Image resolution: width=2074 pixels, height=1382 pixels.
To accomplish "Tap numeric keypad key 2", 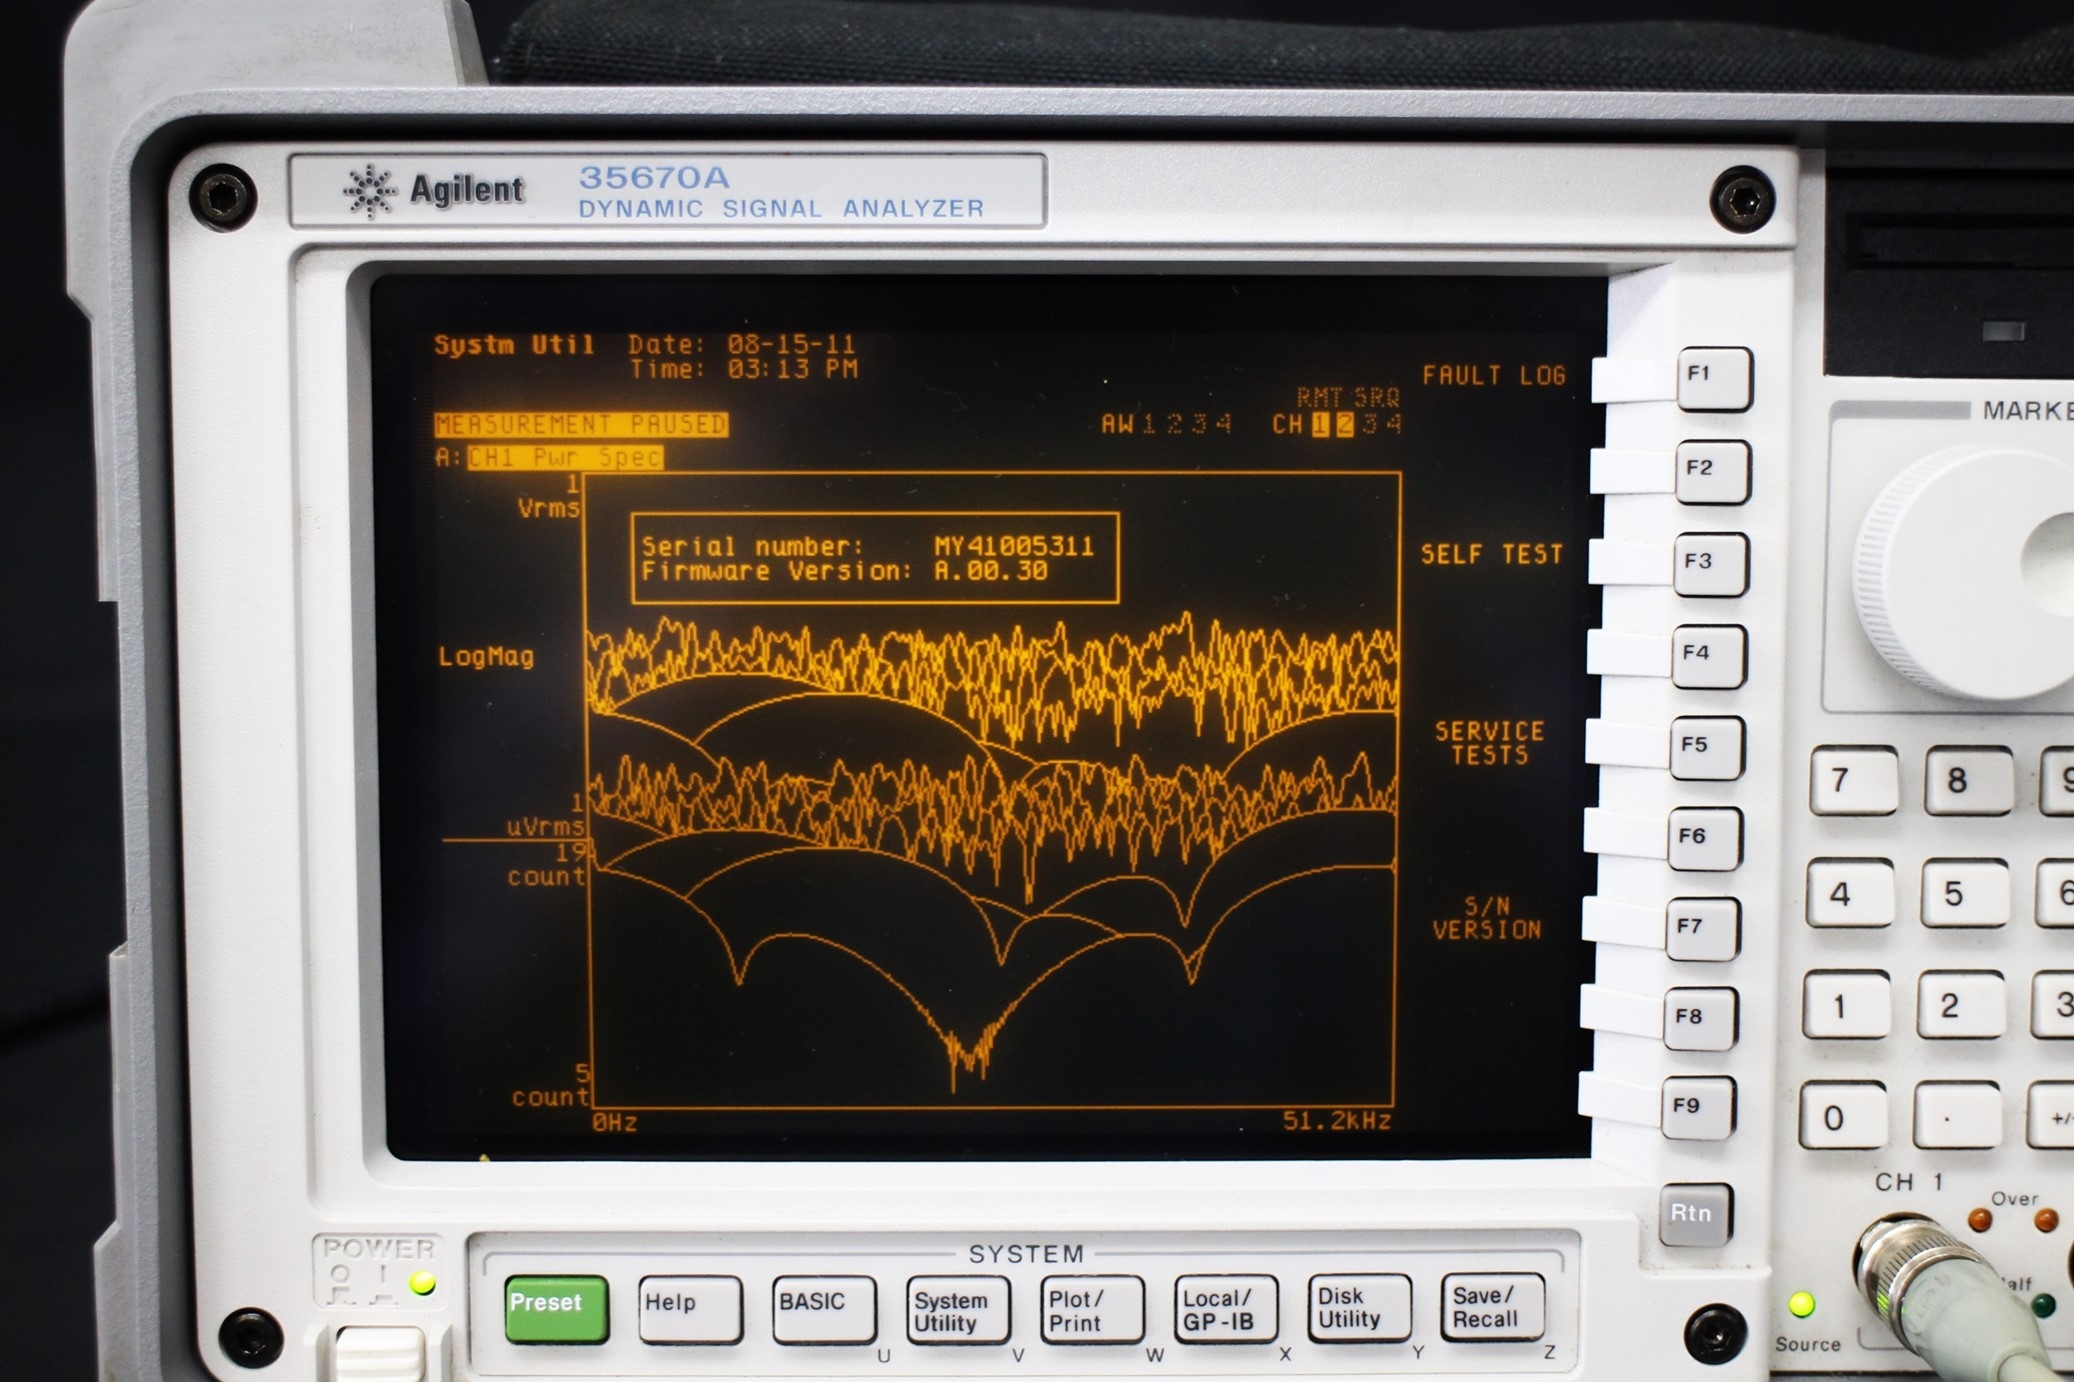I will (x=1961, y=1005).
